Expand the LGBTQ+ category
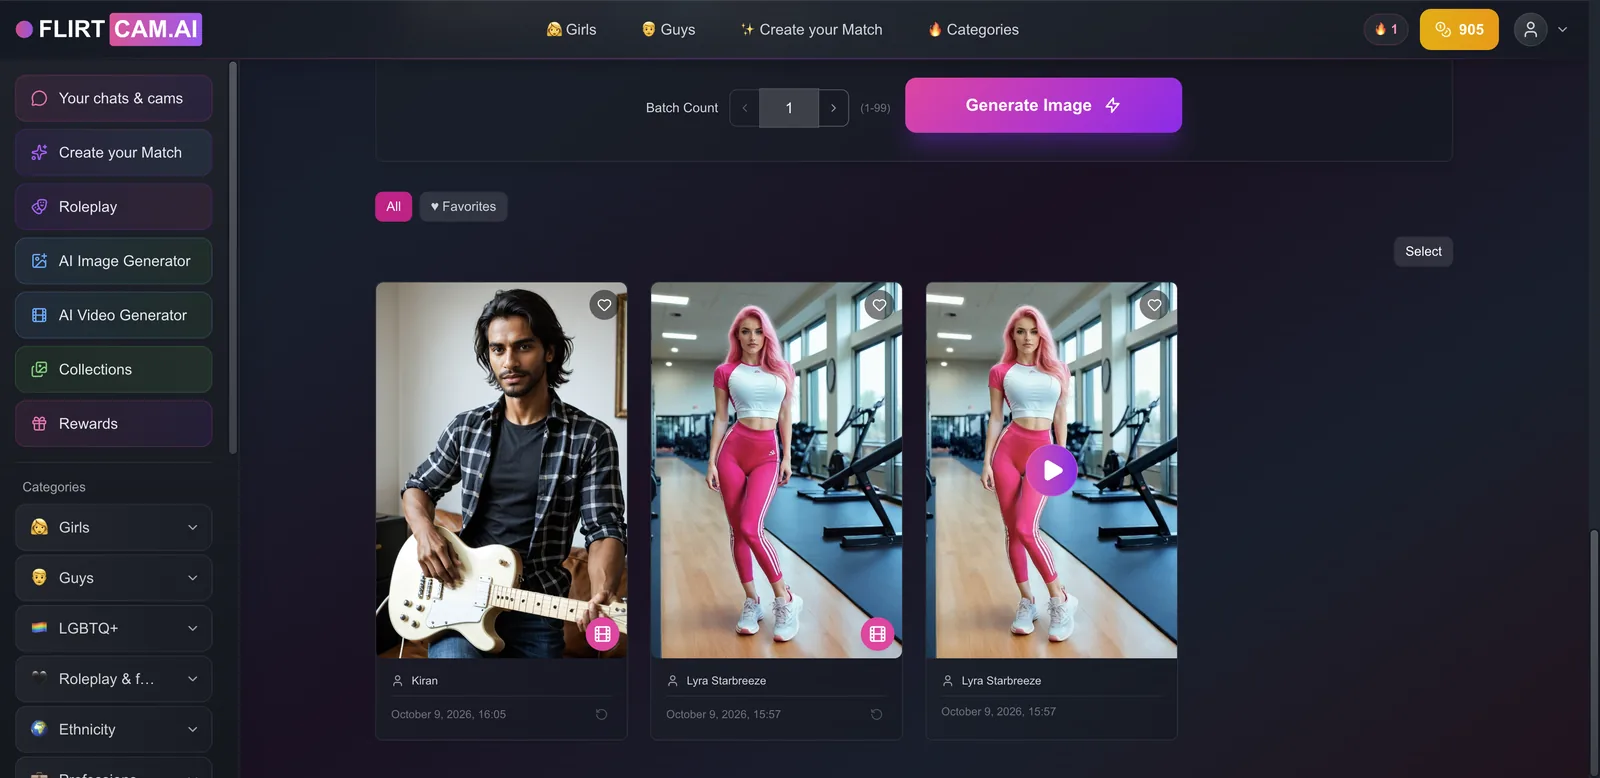Screen dimensions: 1600x778 click(x=113, y=628)
